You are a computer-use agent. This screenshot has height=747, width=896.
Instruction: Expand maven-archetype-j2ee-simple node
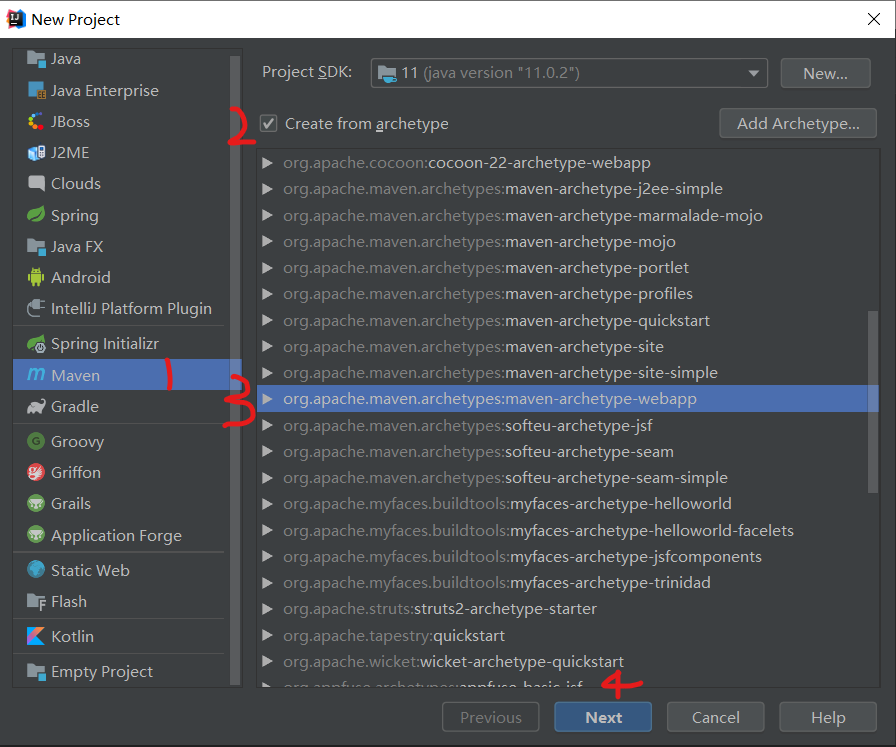267,189
